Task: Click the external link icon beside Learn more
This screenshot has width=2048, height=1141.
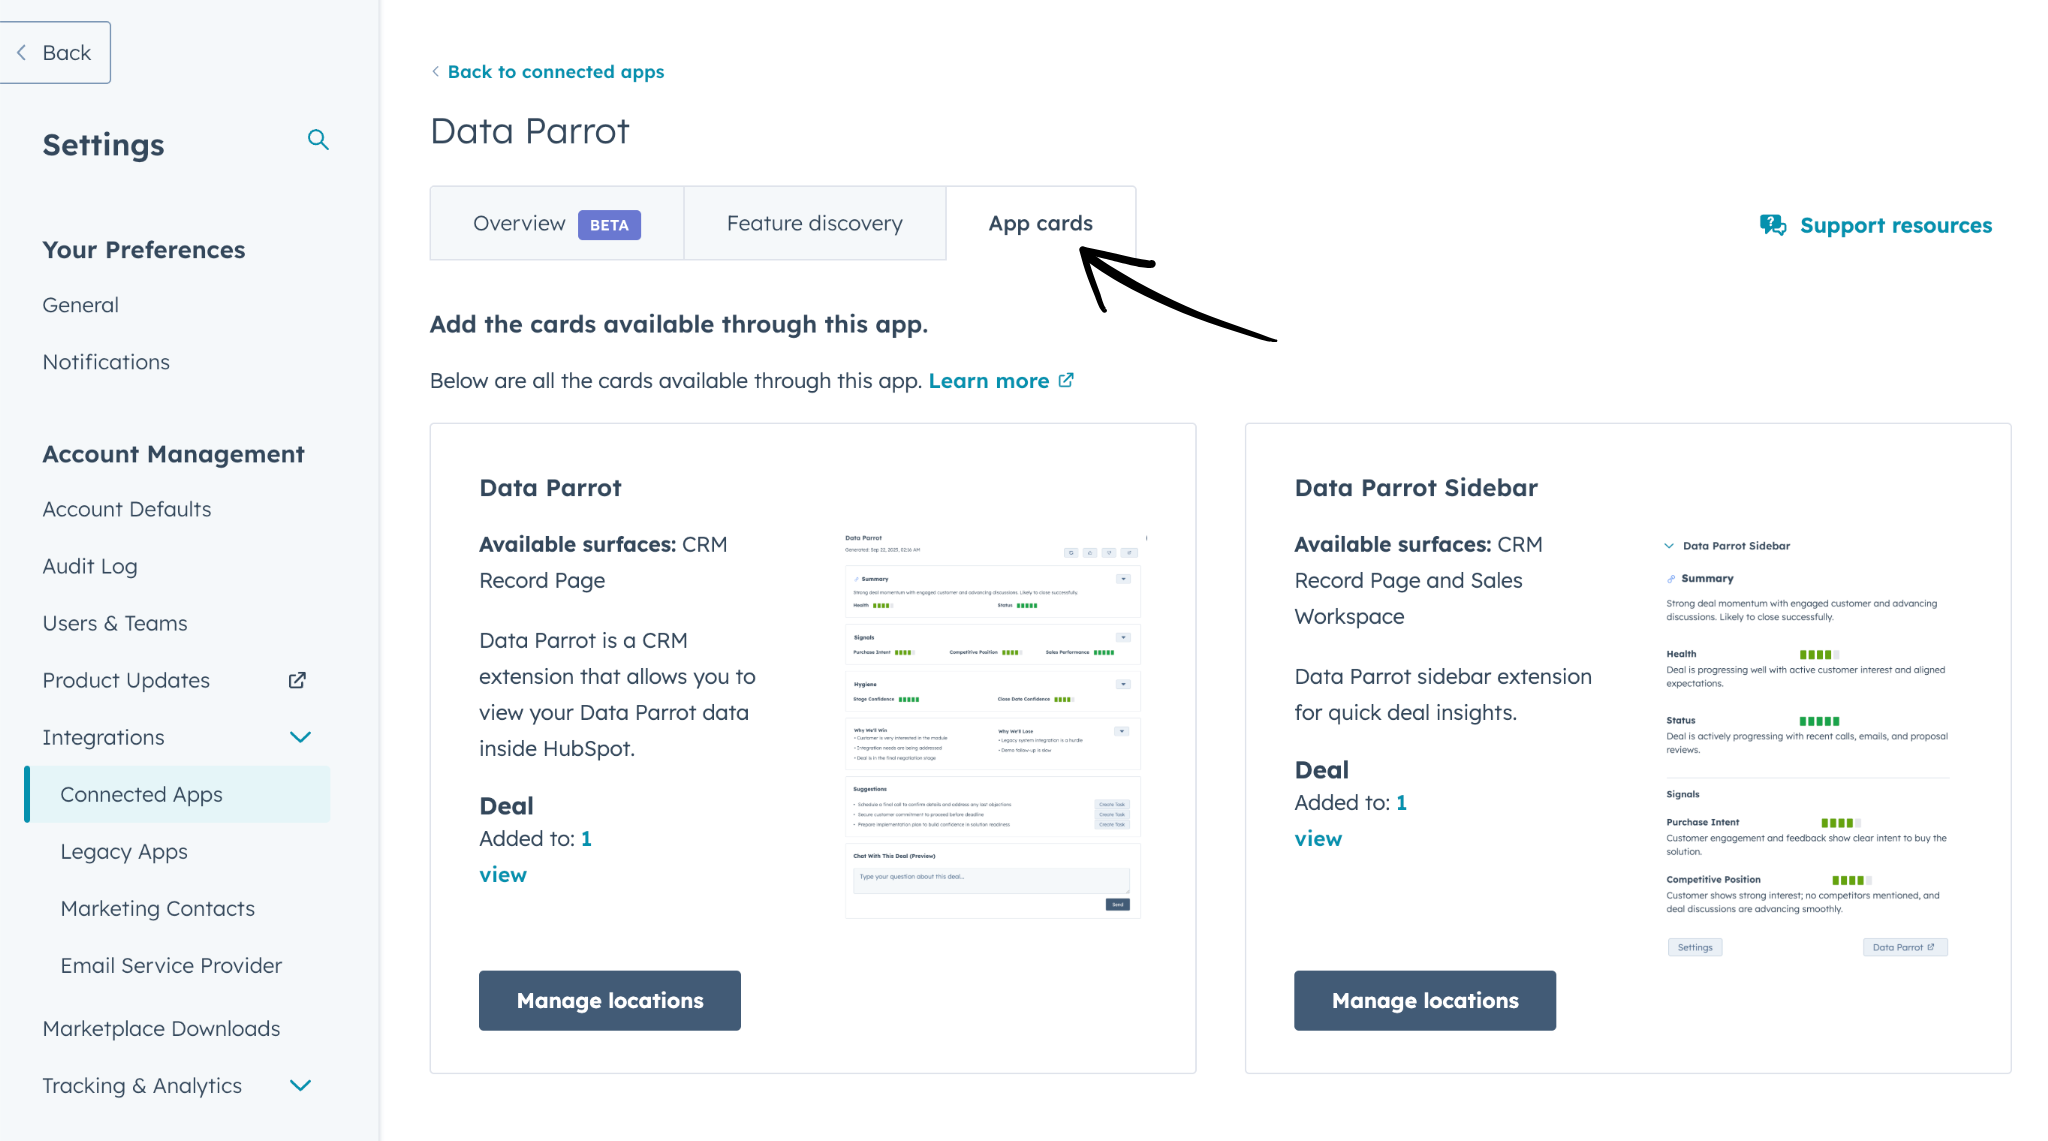Action: coord(1066,380)
